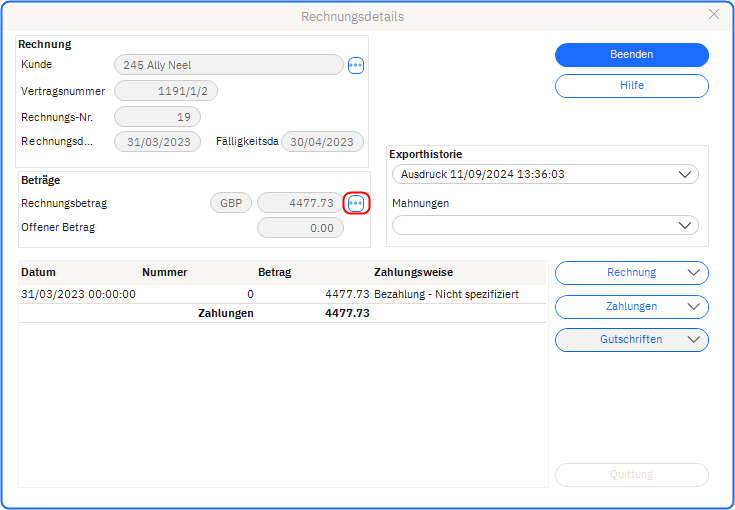This screenshot has height=510, width=735.
Task: Click the invoice date field 31/03/2023
Action: pyautogui.click(x=158, y=142)
